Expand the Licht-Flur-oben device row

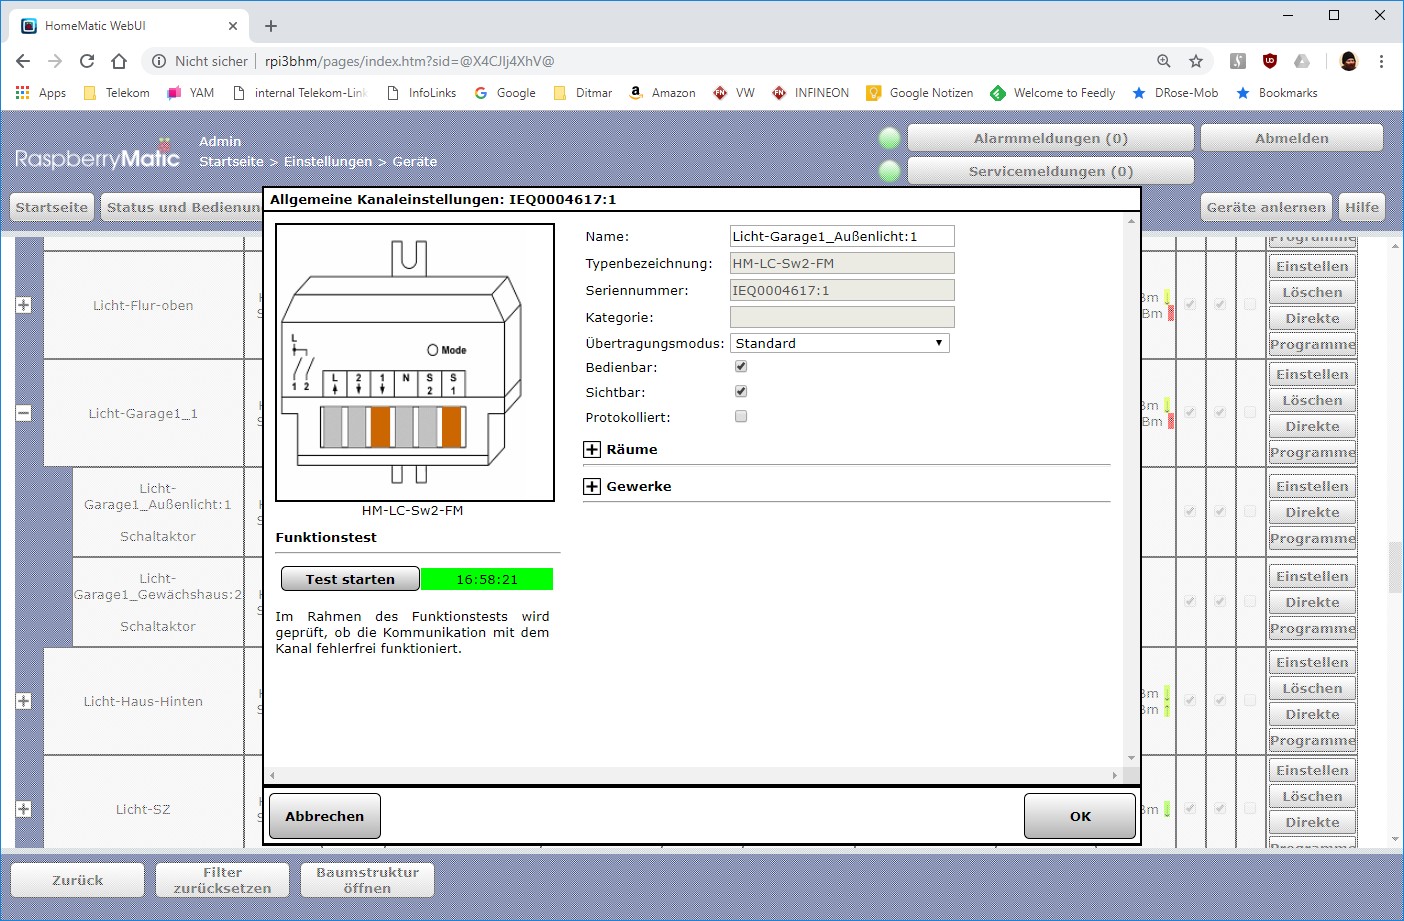24,305
